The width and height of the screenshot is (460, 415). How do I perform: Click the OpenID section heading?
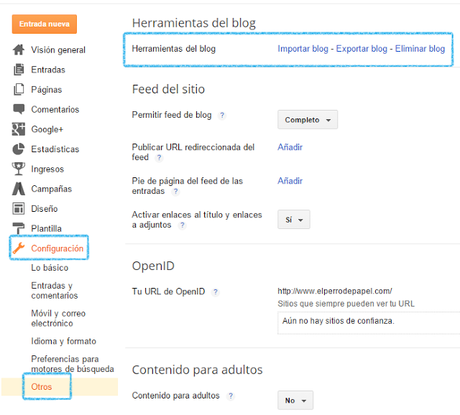tap(153, 266)
